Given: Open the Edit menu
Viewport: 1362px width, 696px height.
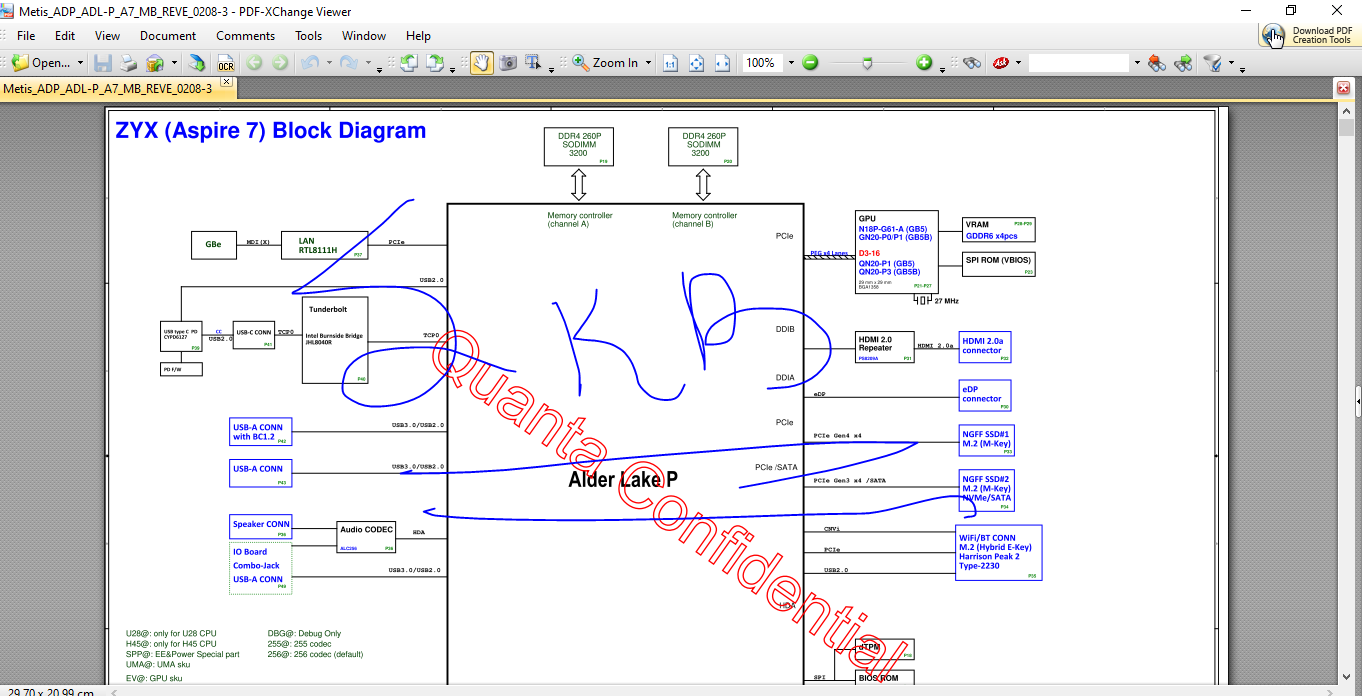Looking at the screenshot, I should click(x=65, y=35).
